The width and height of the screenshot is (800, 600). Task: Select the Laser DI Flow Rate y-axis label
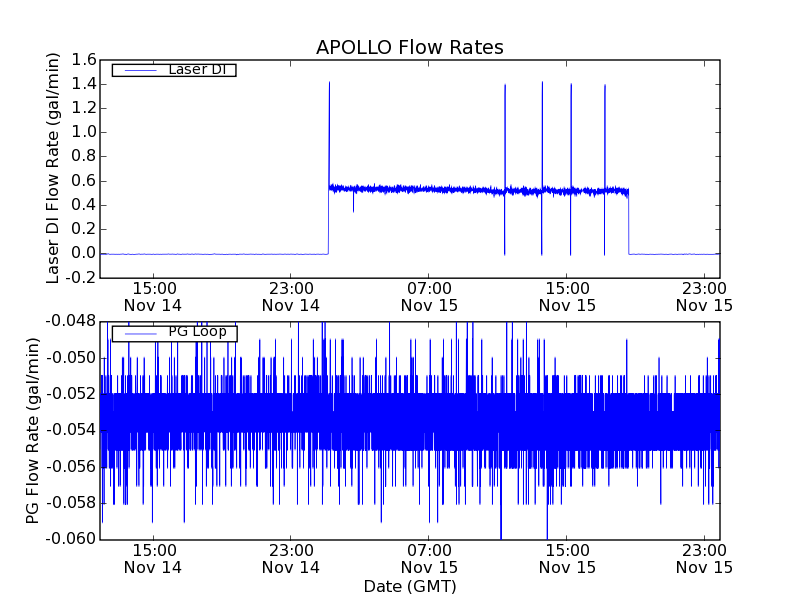(x=54, y=168)
